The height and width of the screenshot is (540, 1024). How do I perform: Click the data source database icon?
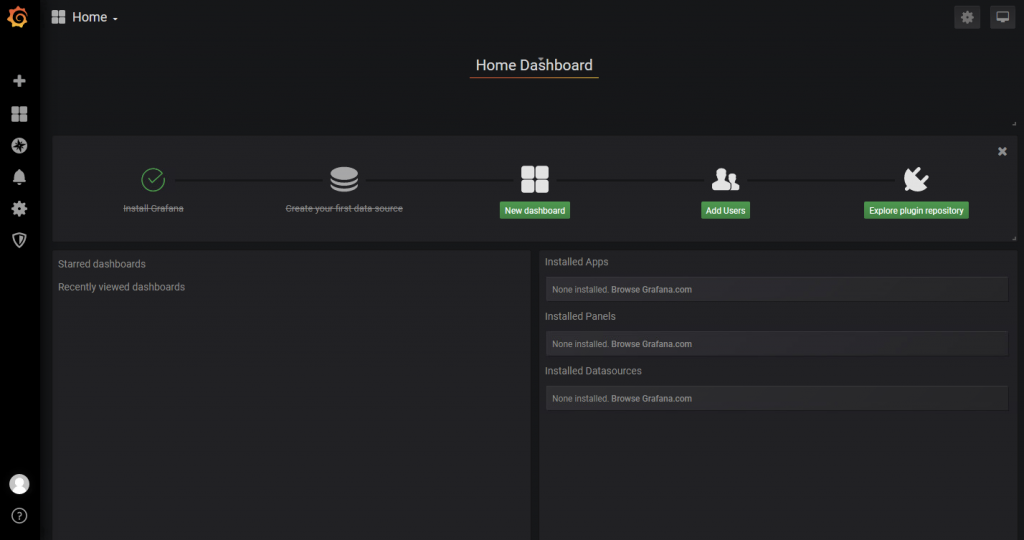344,180
